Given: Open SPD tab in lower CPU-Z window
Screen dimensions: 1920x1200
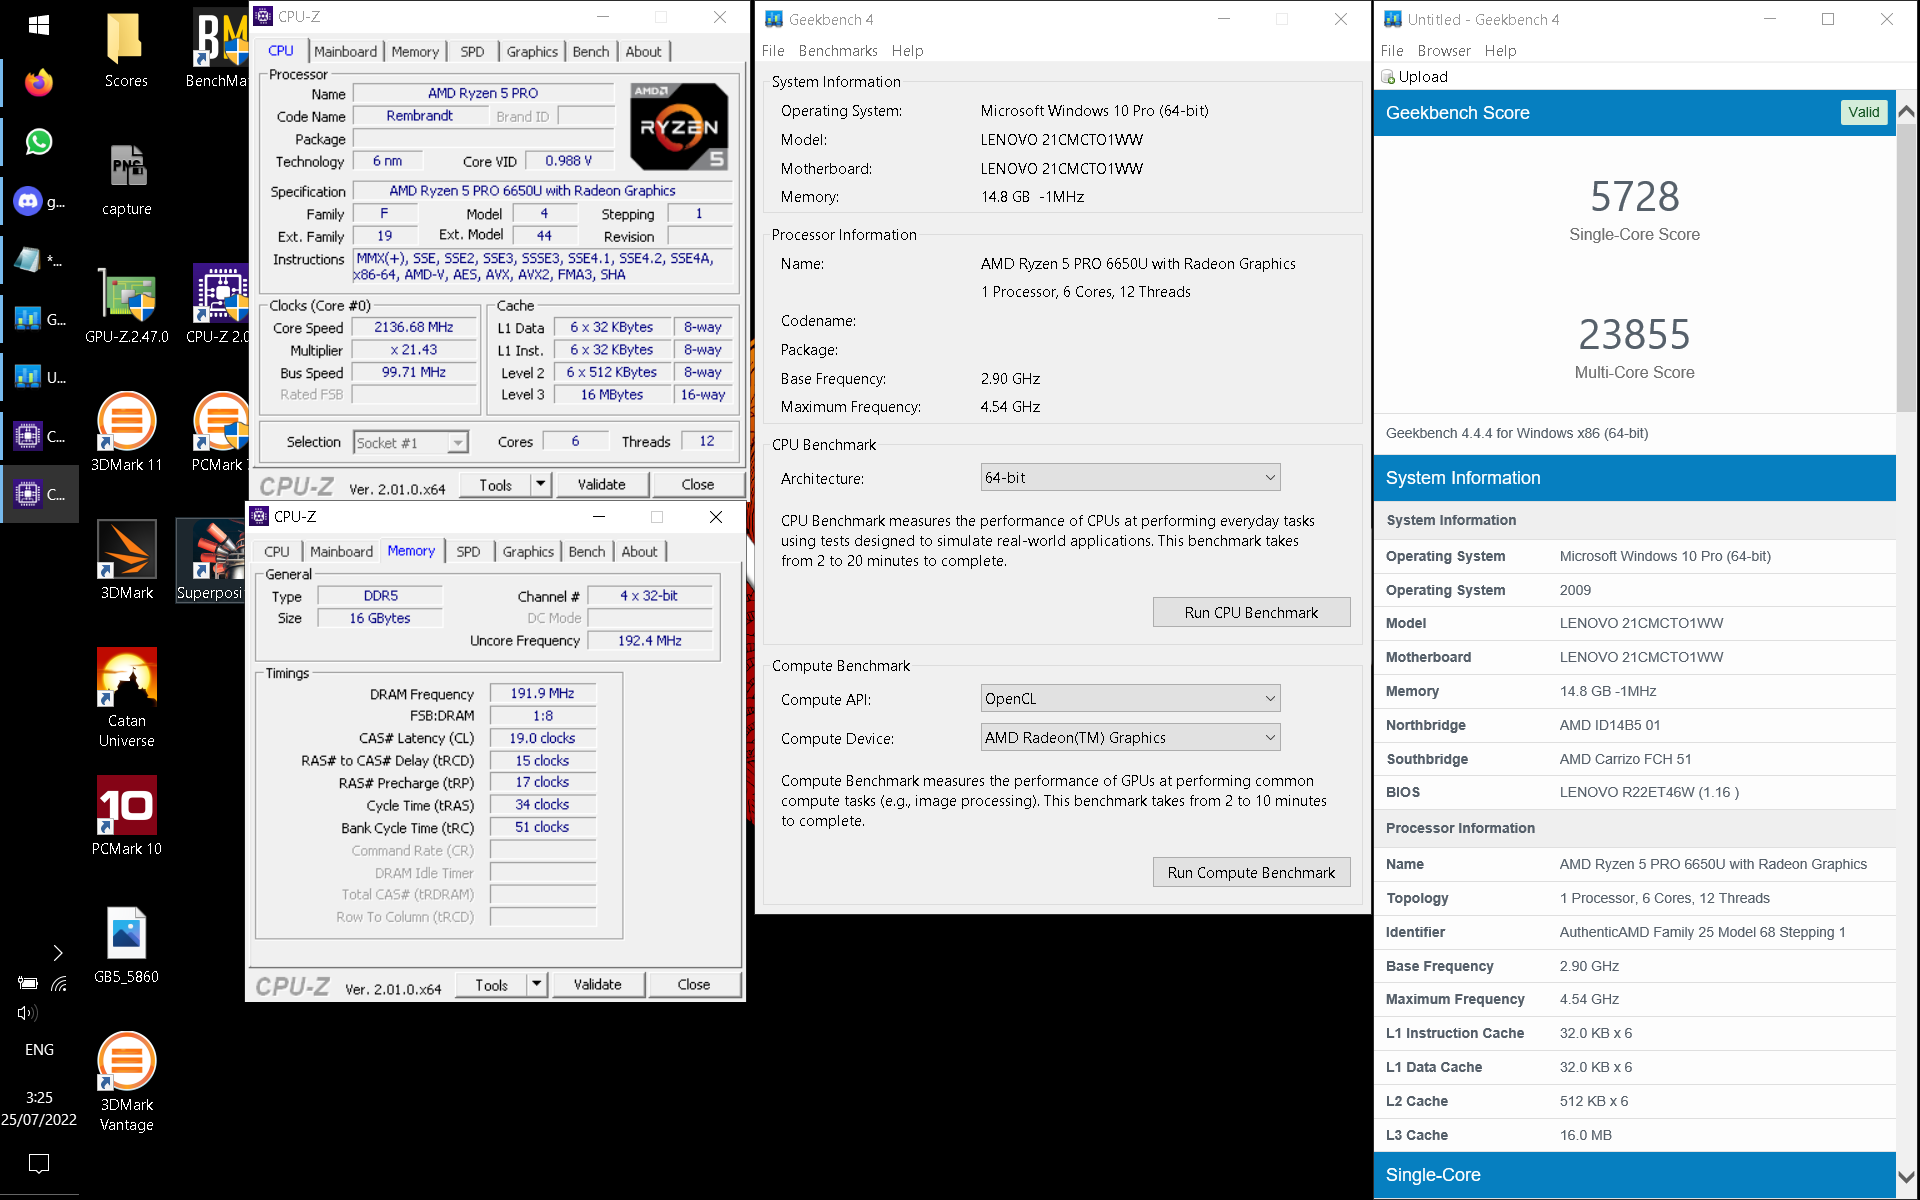Looking at the screenshot, I should pyautogui.click(x=468, y=551).
